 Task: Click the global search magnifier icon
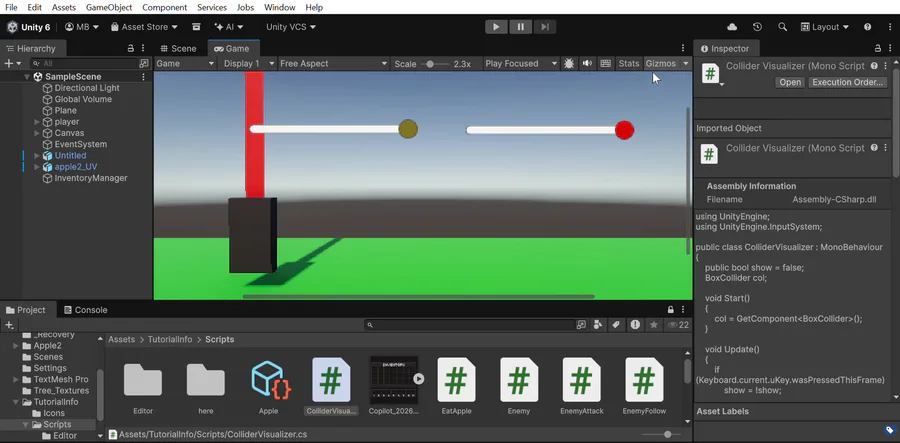[782, 27]
